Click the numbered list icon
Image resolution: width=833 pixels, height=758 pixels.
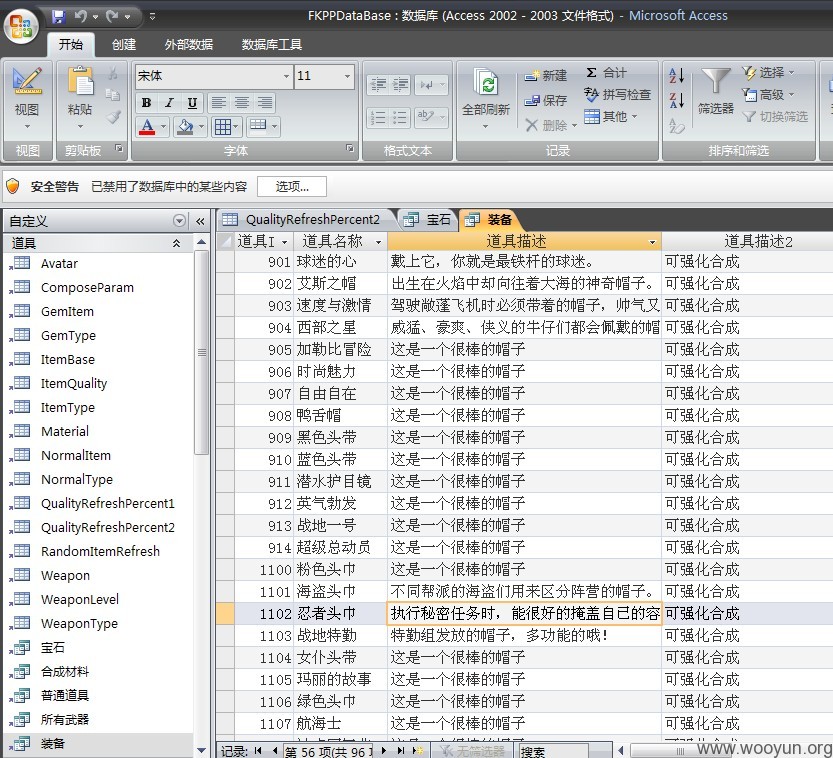click(x=378, y=117)
